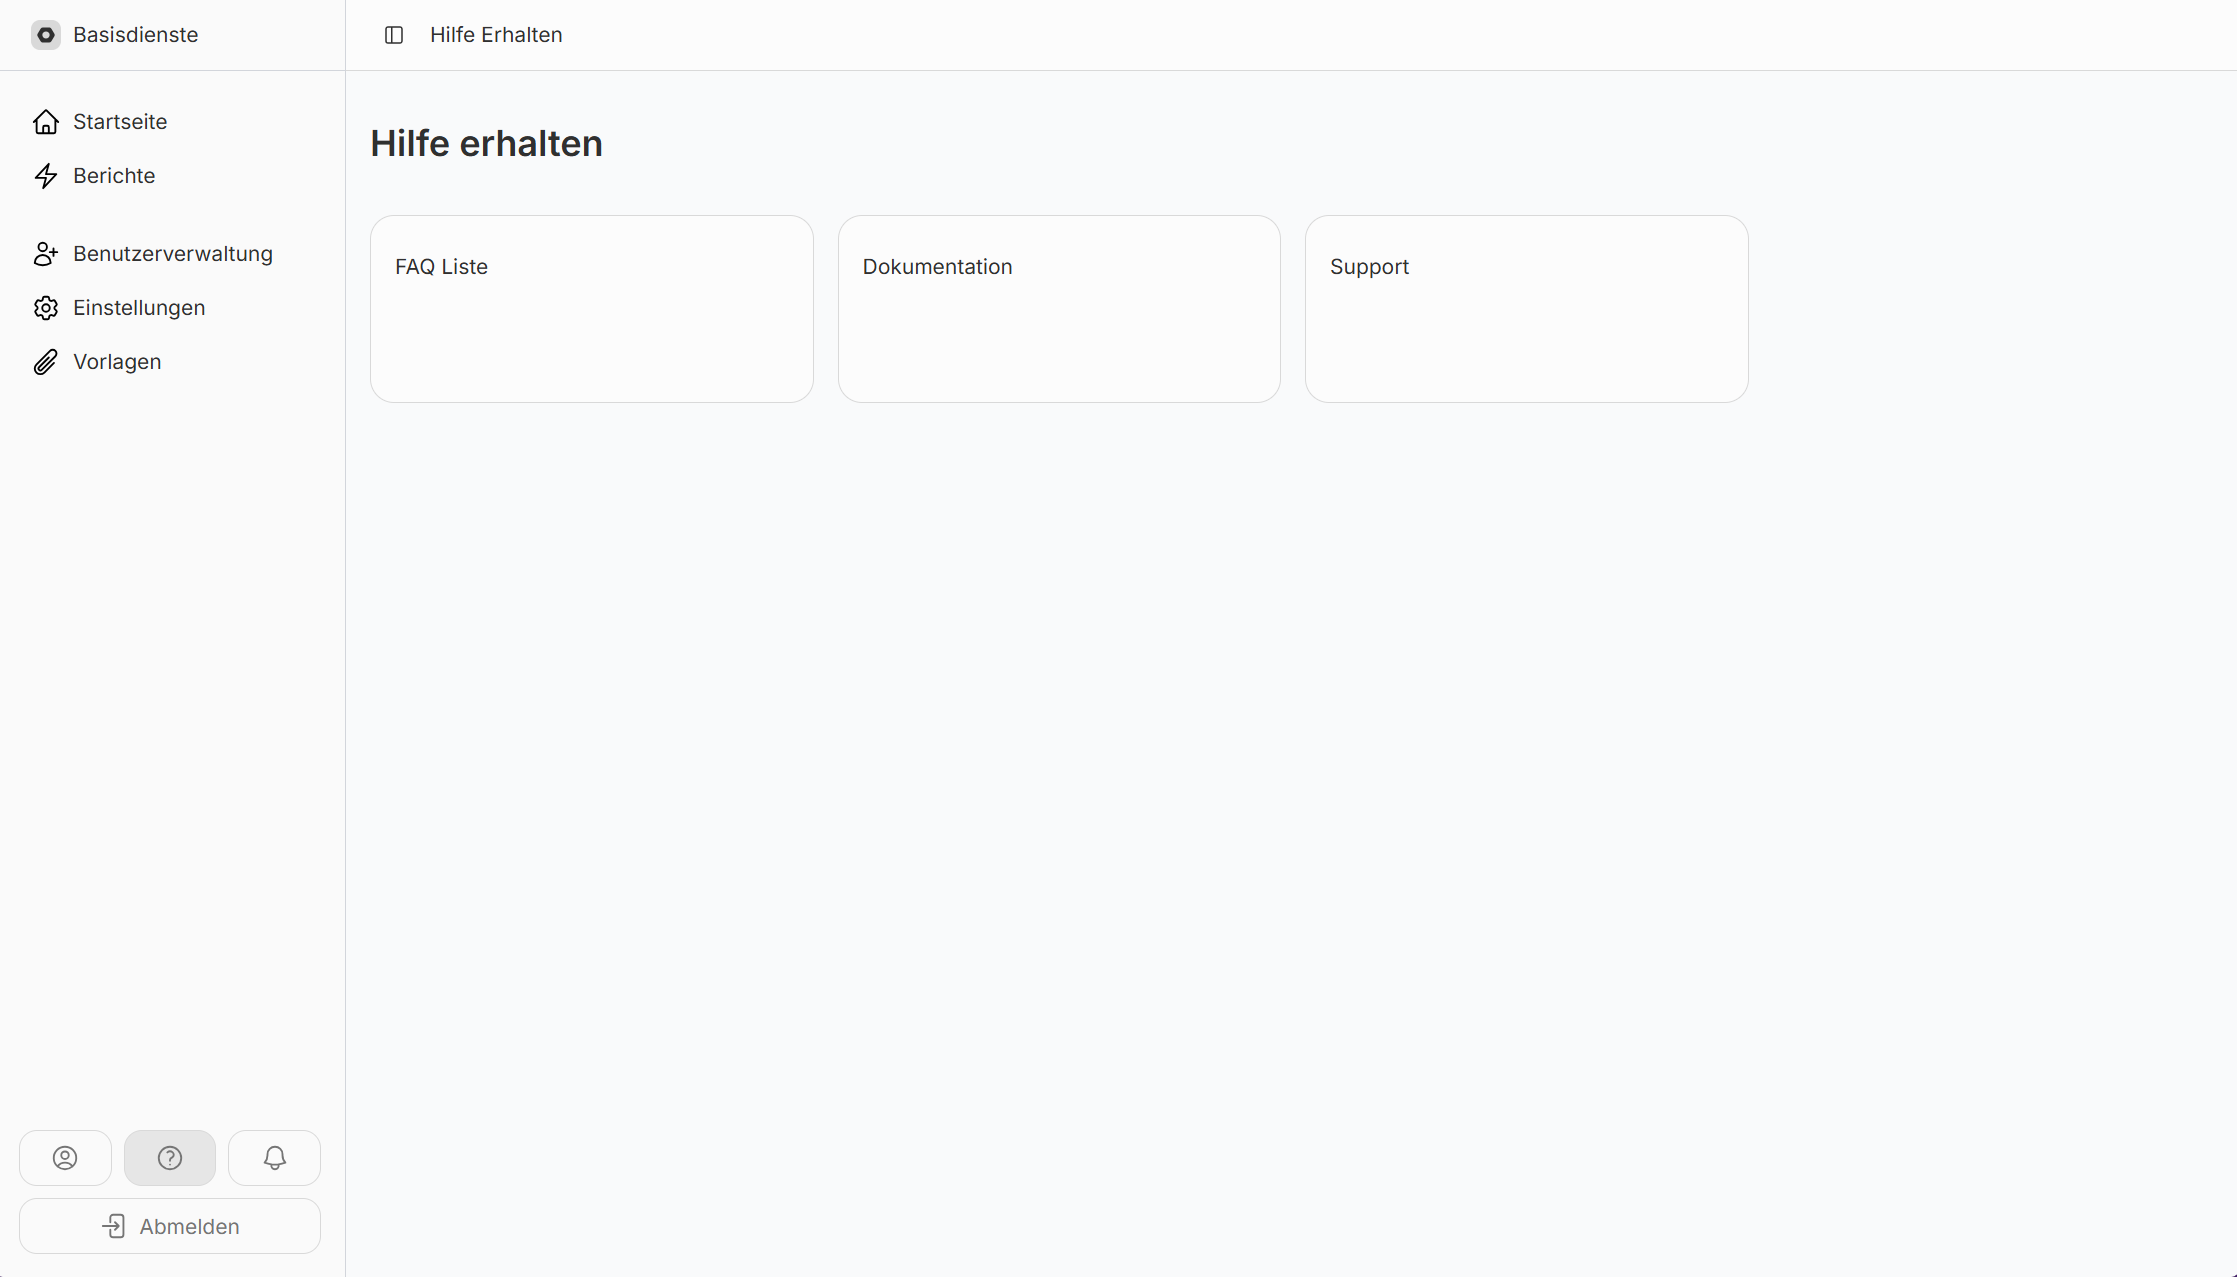Image resolution: width=2237 pixels, height=1277 pixels.
Task: Open the FAQ Liste card
Action: 591,309
